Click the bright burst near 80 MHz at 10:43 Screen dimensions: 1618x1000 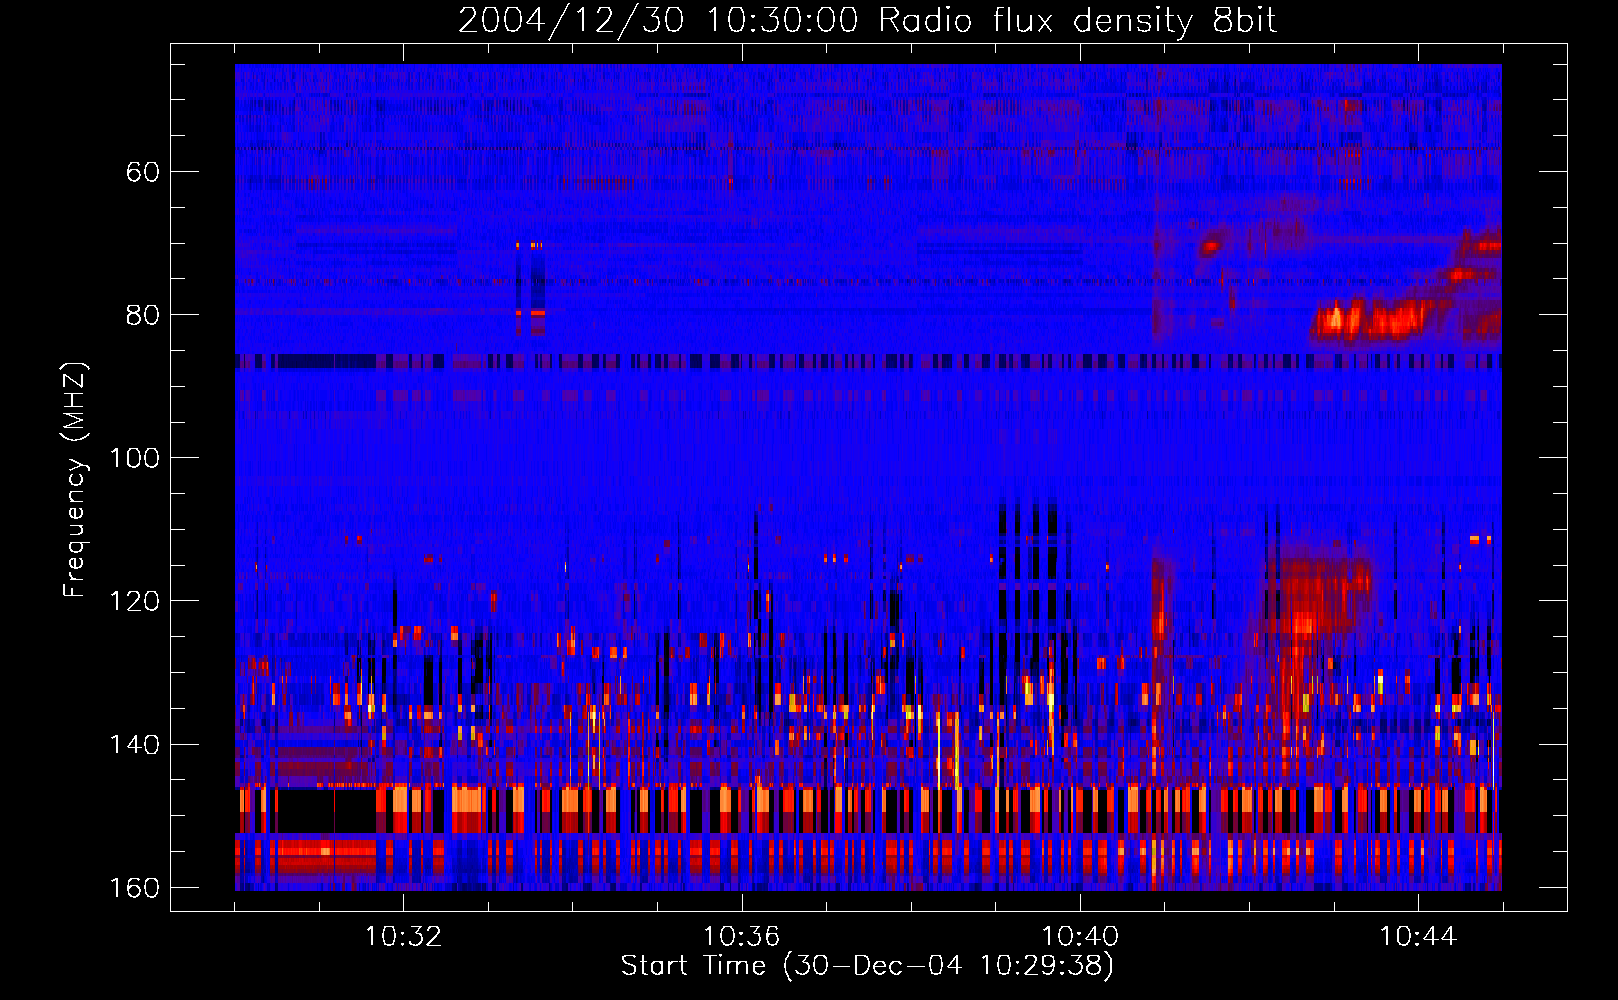(1370, 320)
